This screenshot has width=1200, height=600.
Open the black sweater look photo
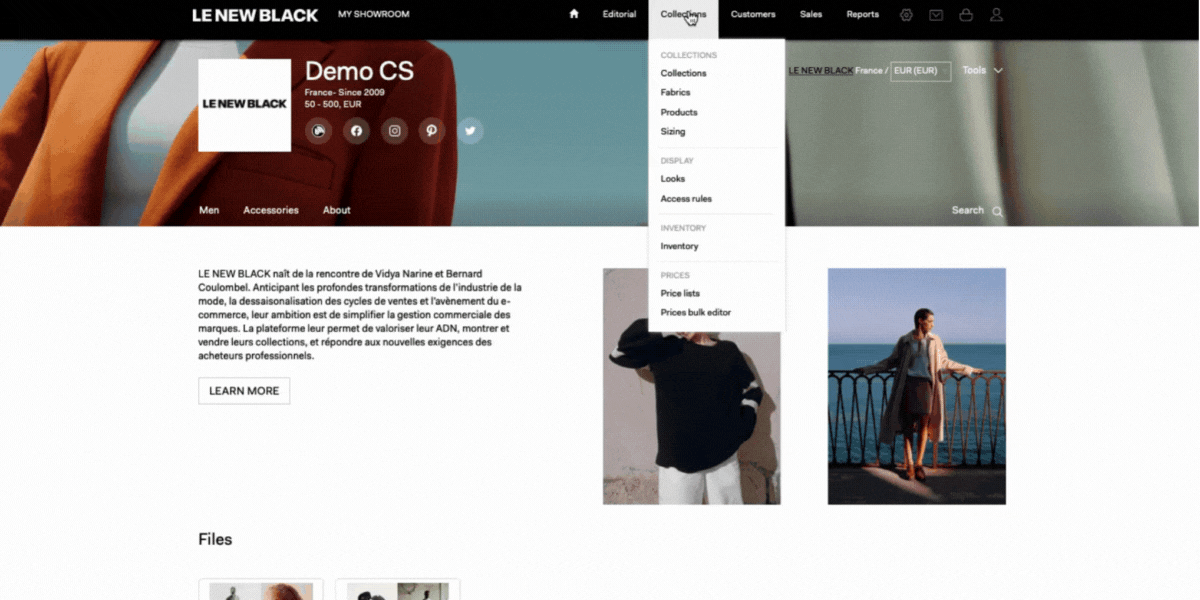[x=692, y=386]
